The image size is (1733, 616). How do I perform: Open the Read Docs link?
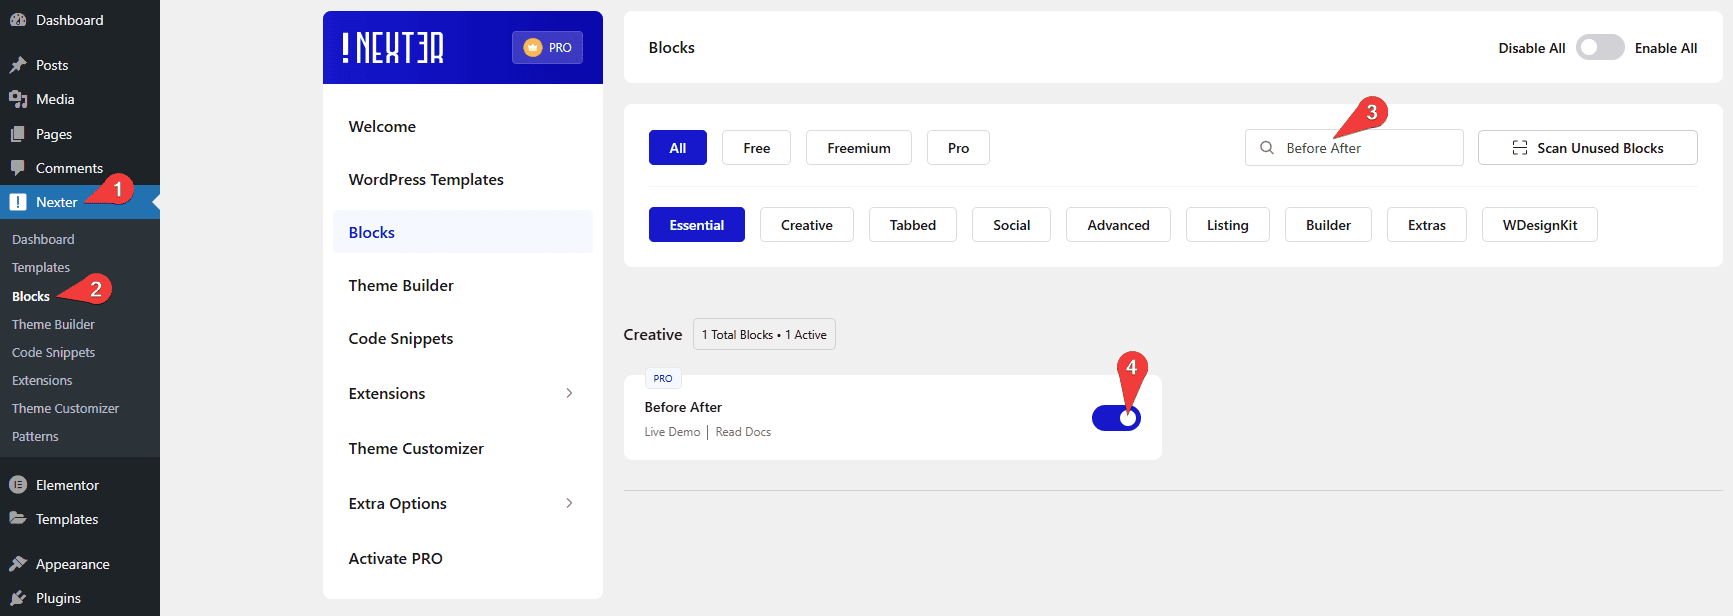[x=743, y=432]
